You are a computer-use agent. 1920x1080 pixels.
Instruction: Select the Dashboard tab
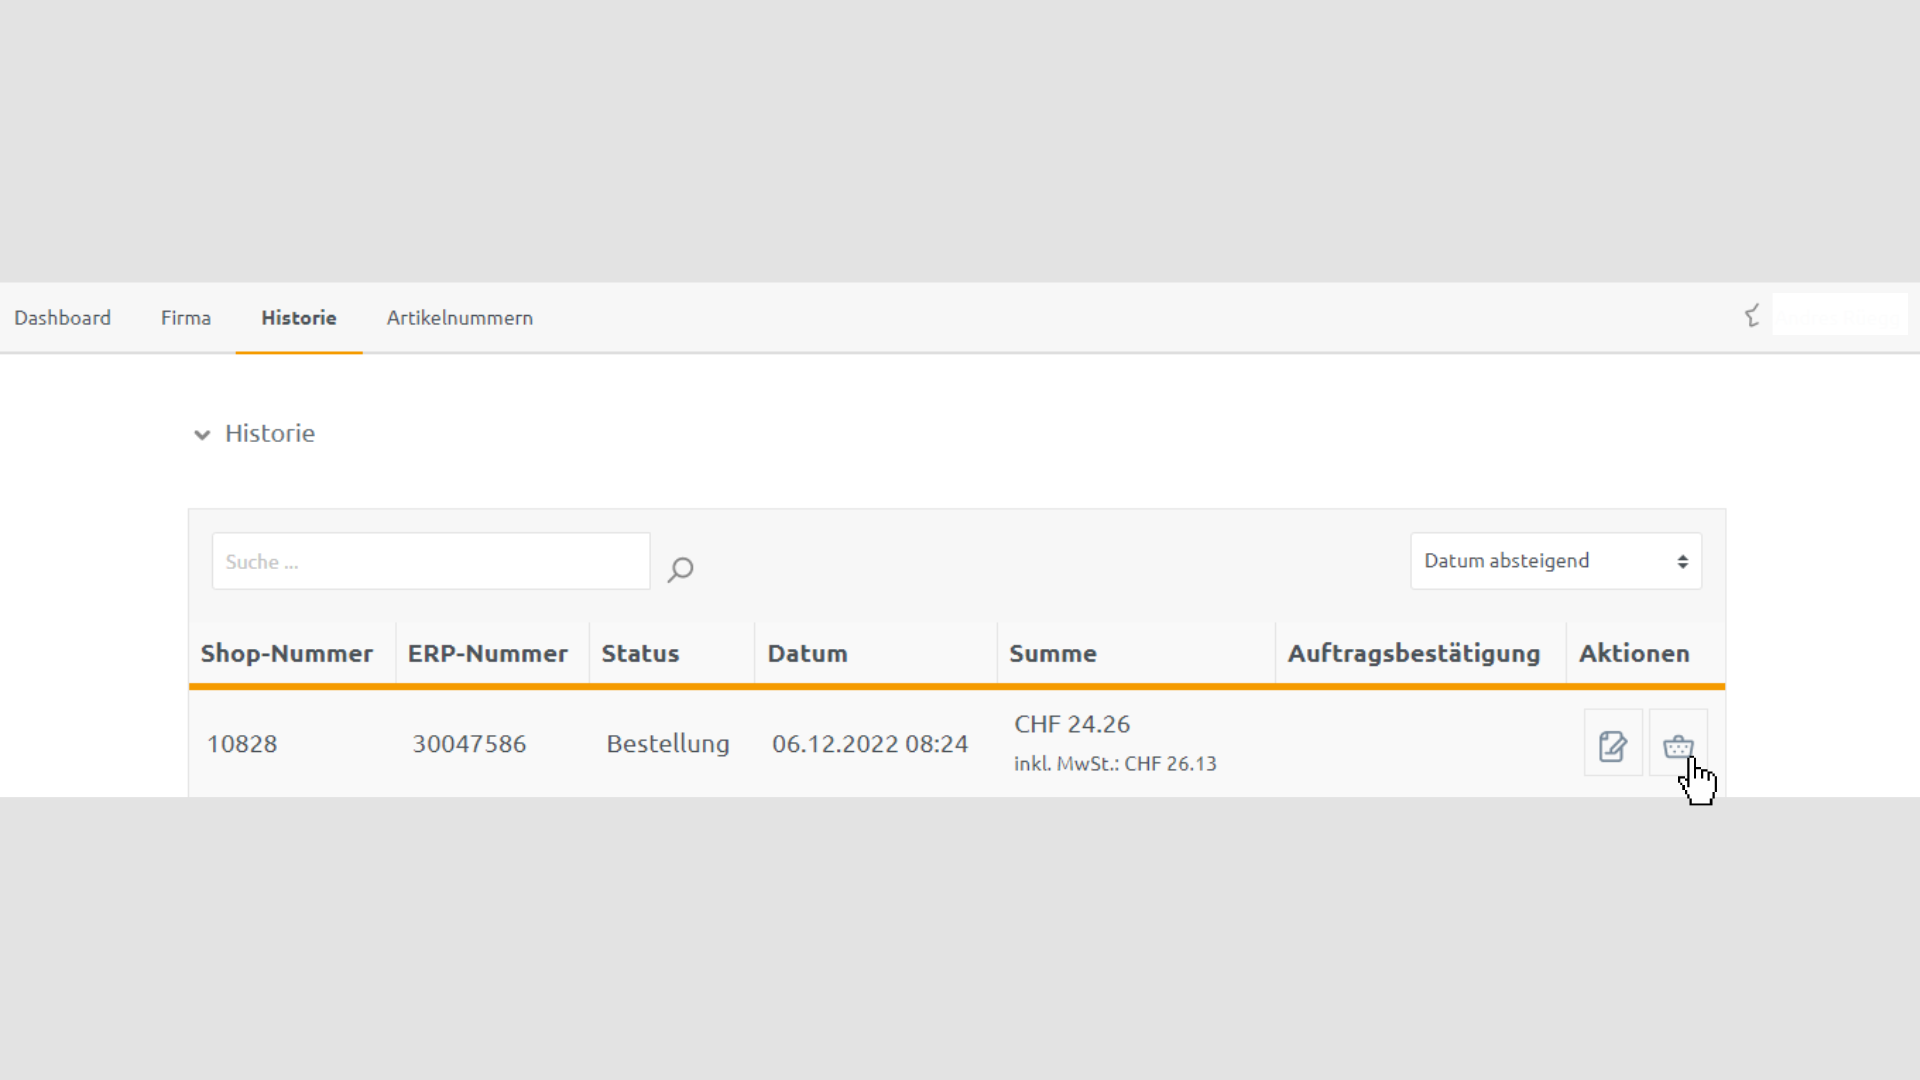62,318
